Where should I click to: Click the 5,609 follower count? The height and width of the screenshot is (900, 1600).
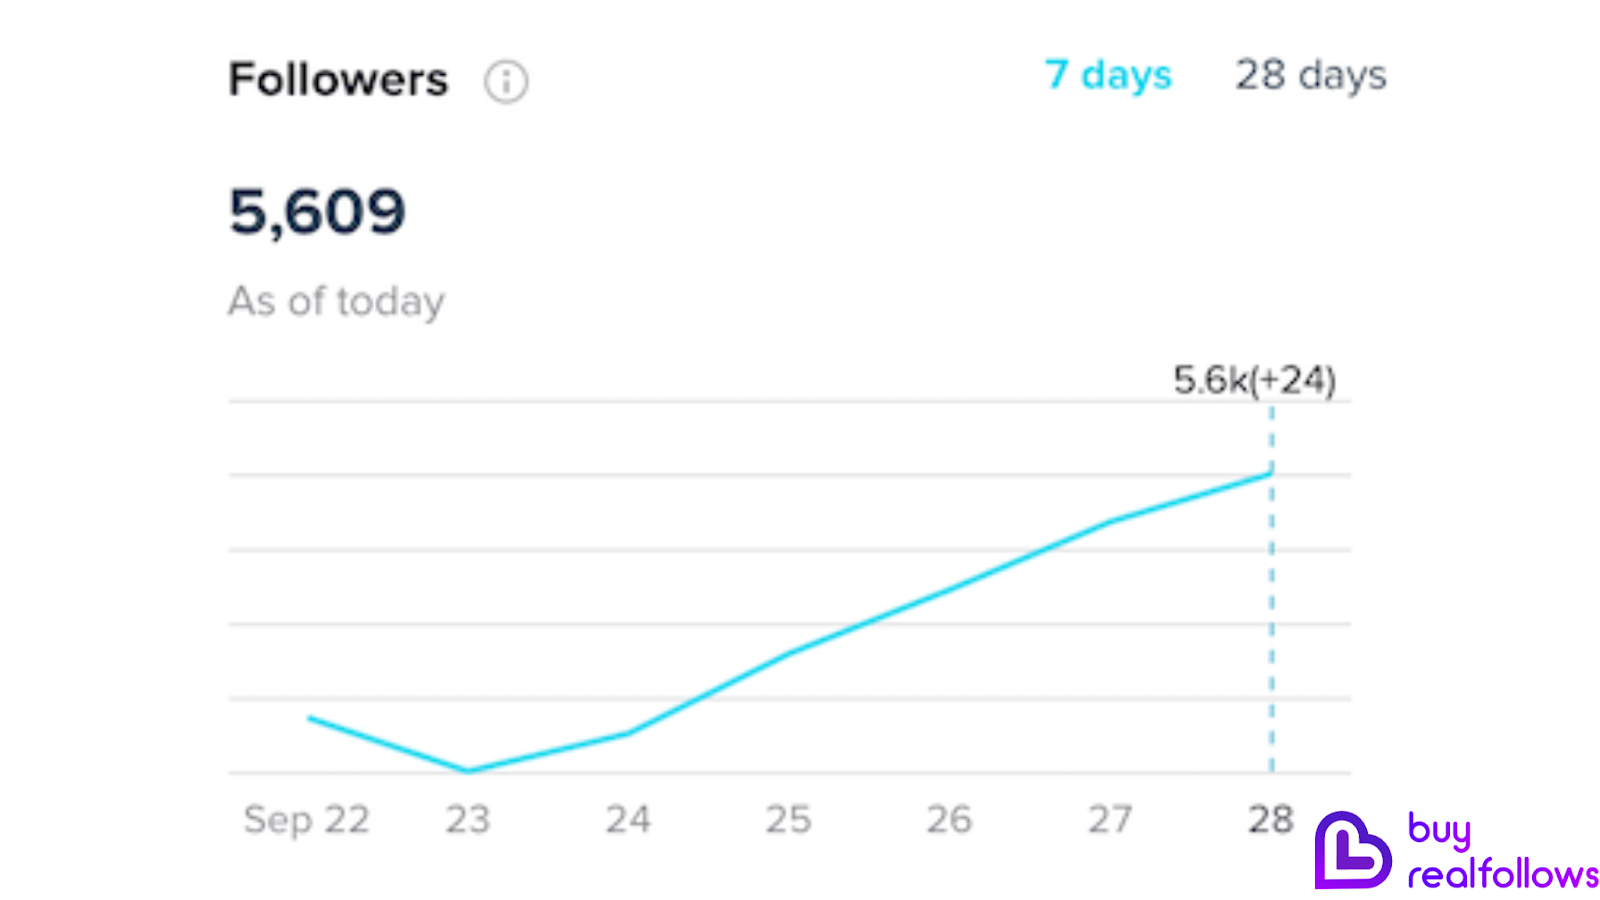[317, 210]
